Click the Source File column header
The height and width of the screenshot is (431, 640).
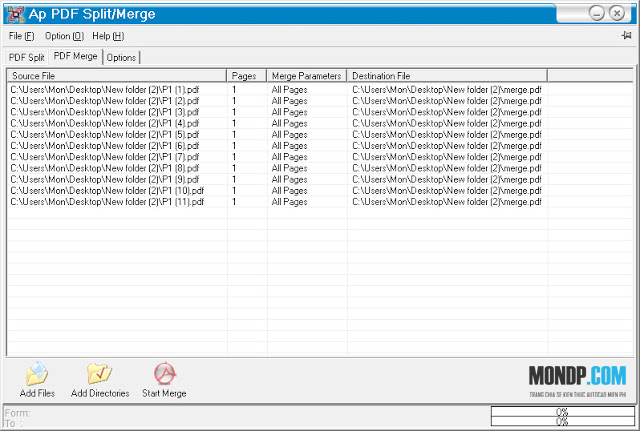117,76
